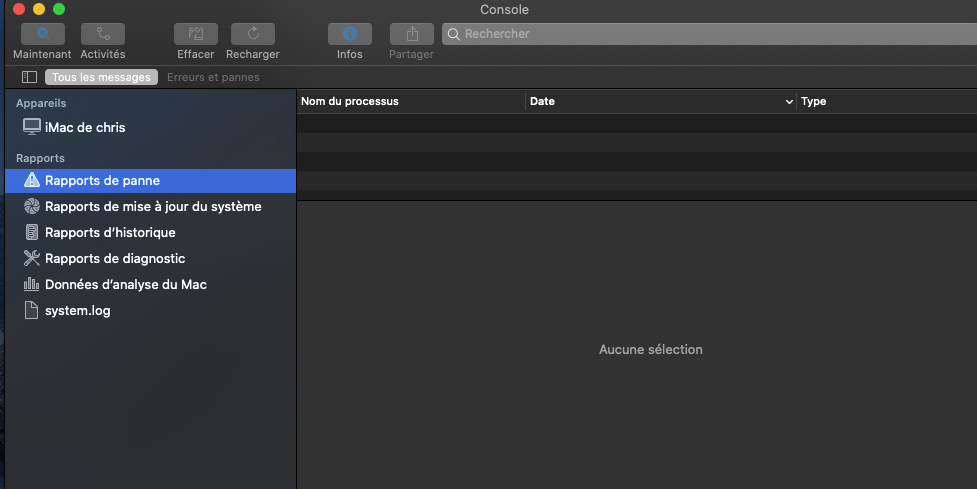Reload with the Recharger icon
This screenshot has width=977, height=489.
[x=253, y=34]
